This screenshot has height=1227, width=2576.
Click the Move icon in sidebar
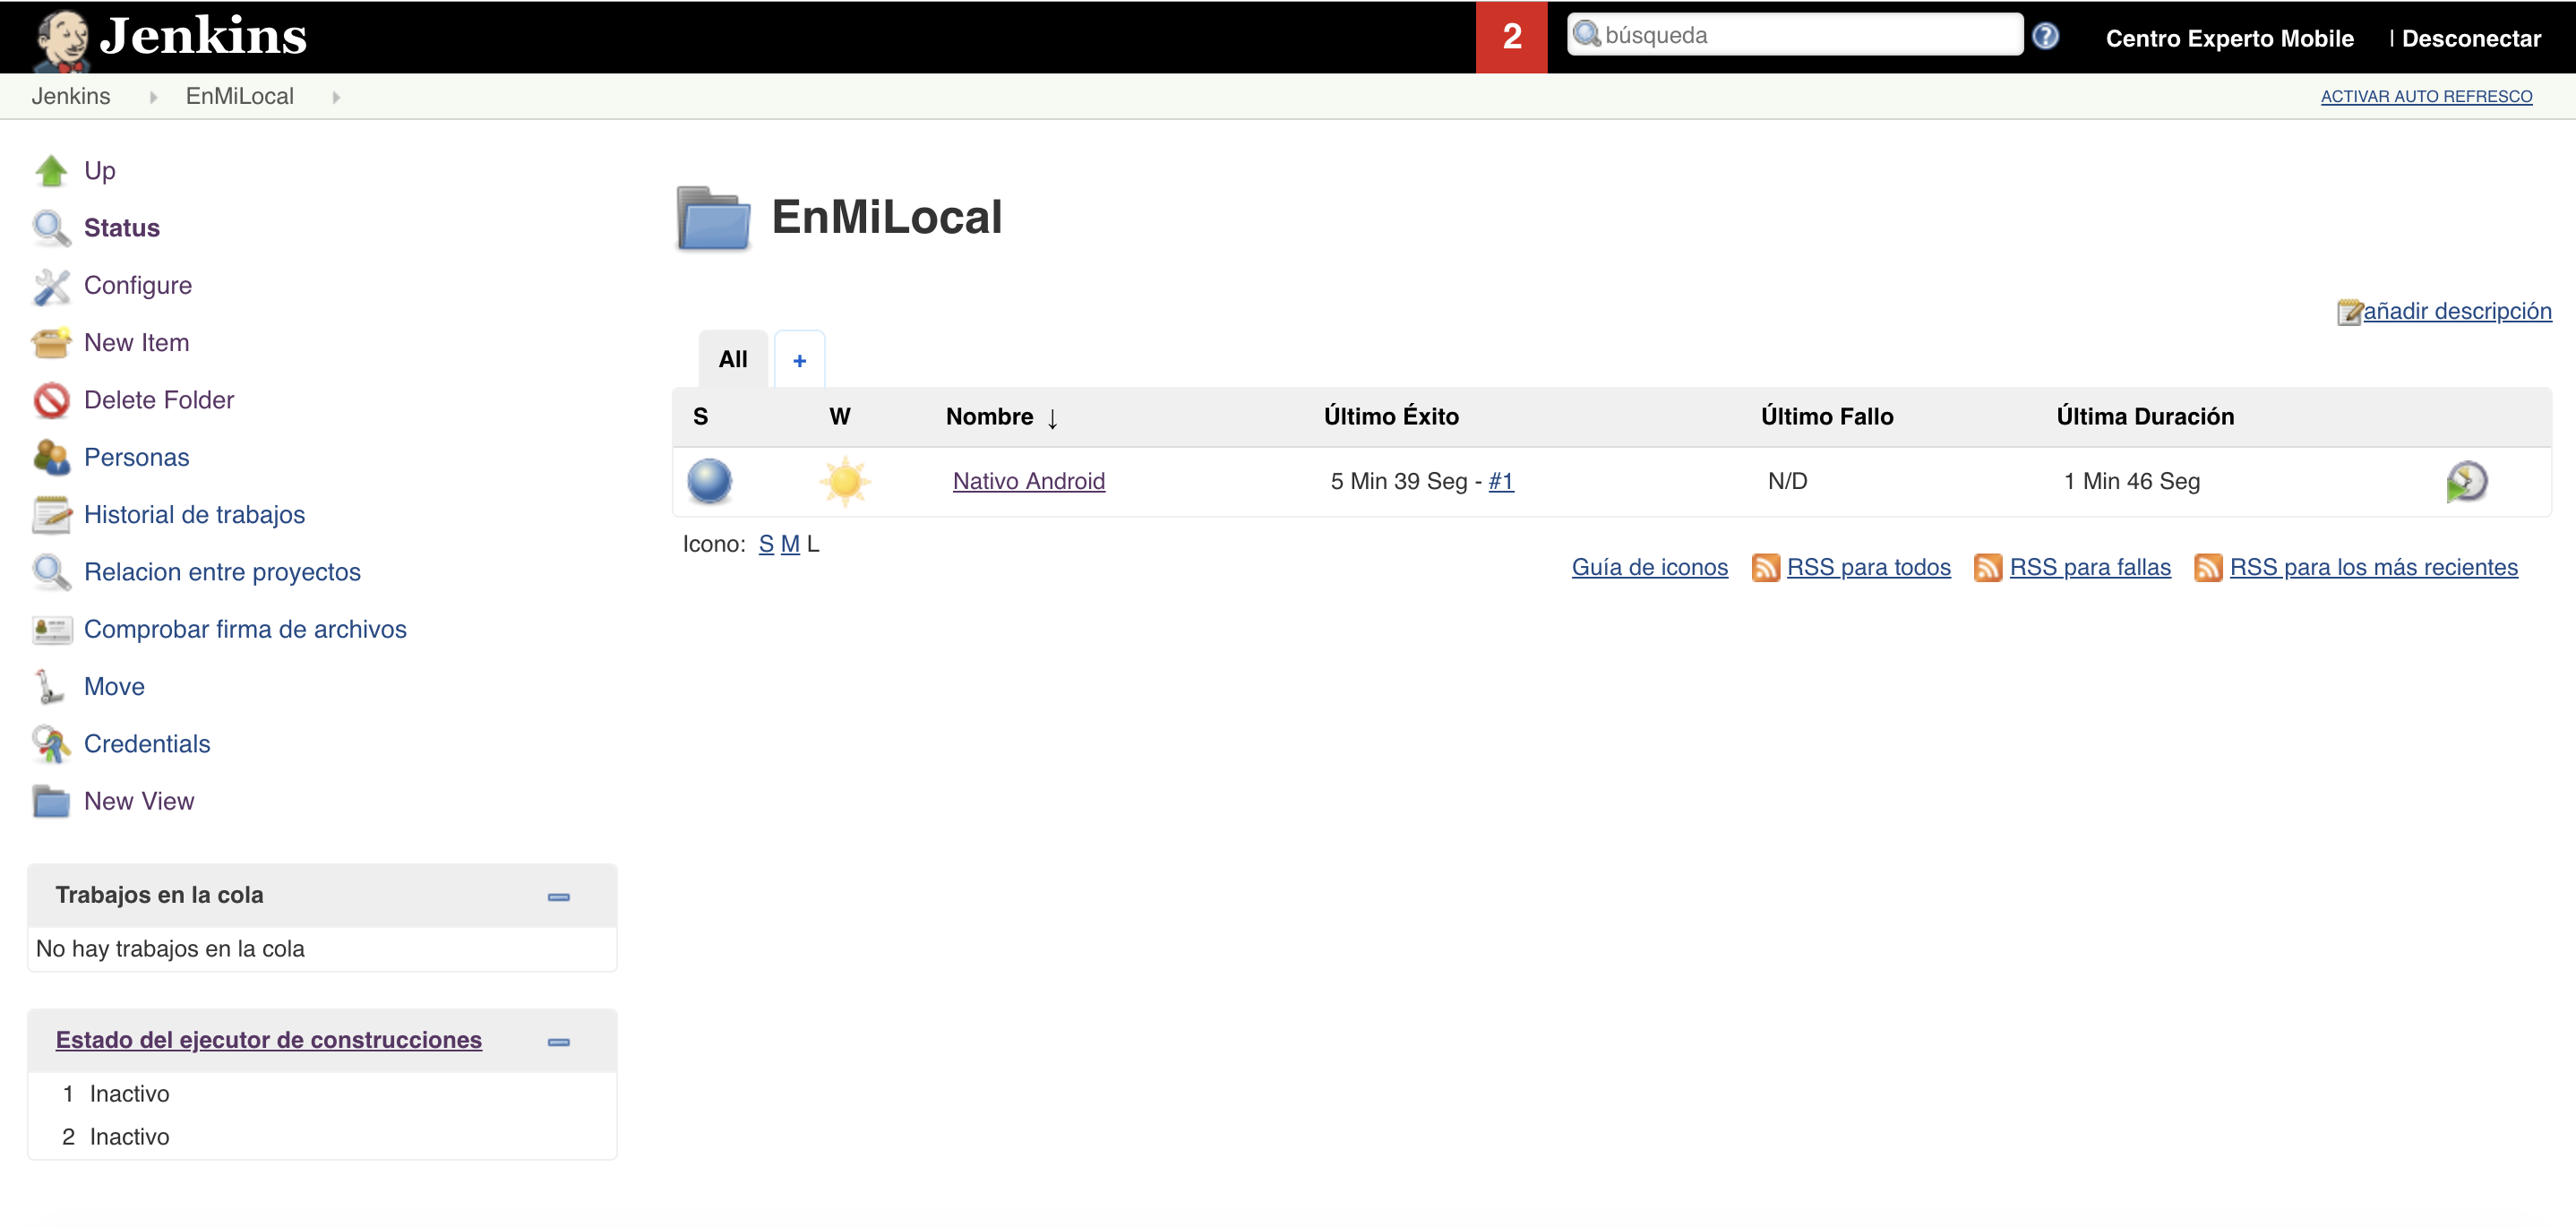pyautogui.click(x=51, y=687)
